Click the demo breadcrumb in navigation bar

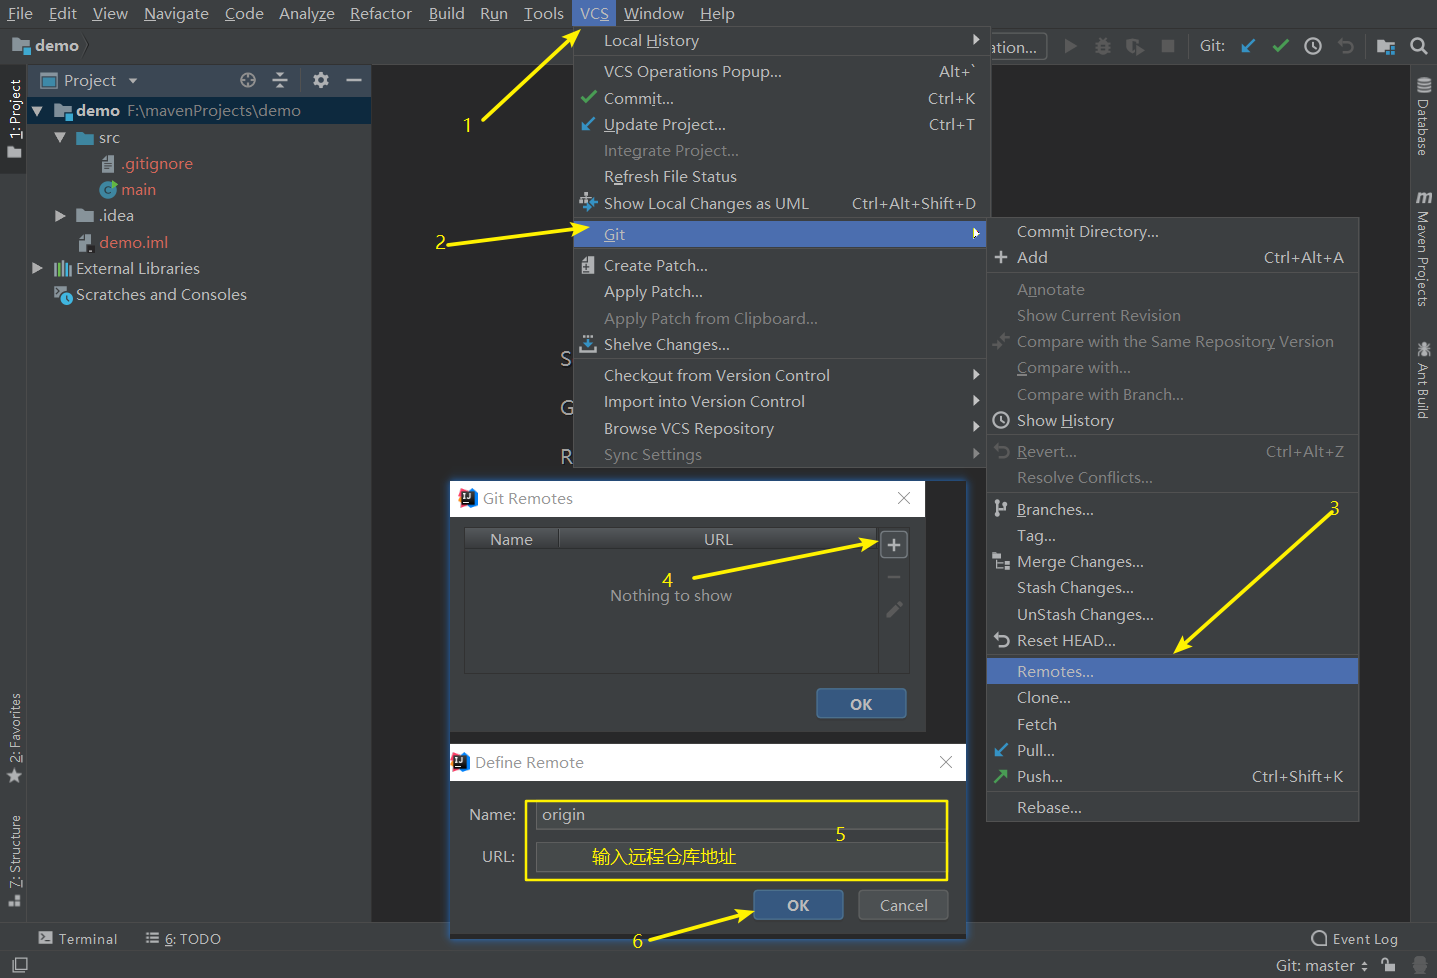click(46, 46)
